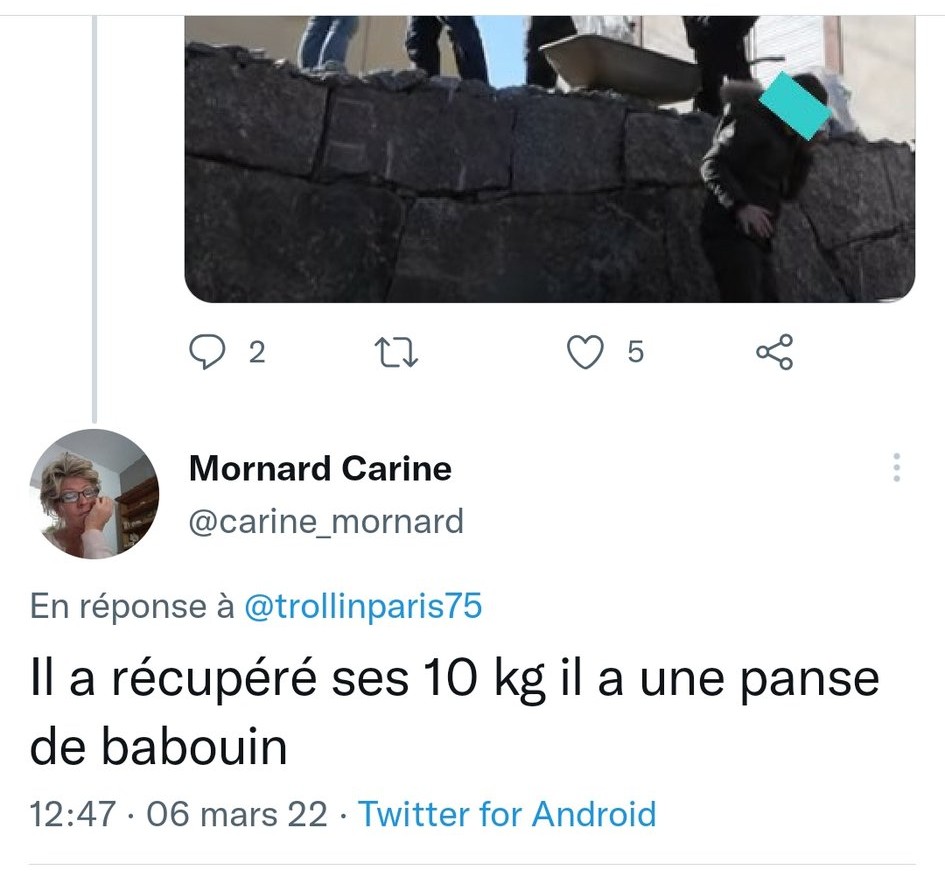Viewport: 945px width, 871px height.
Task: Click the Twitter for Android source link
Action: click(x=507, y=814)
